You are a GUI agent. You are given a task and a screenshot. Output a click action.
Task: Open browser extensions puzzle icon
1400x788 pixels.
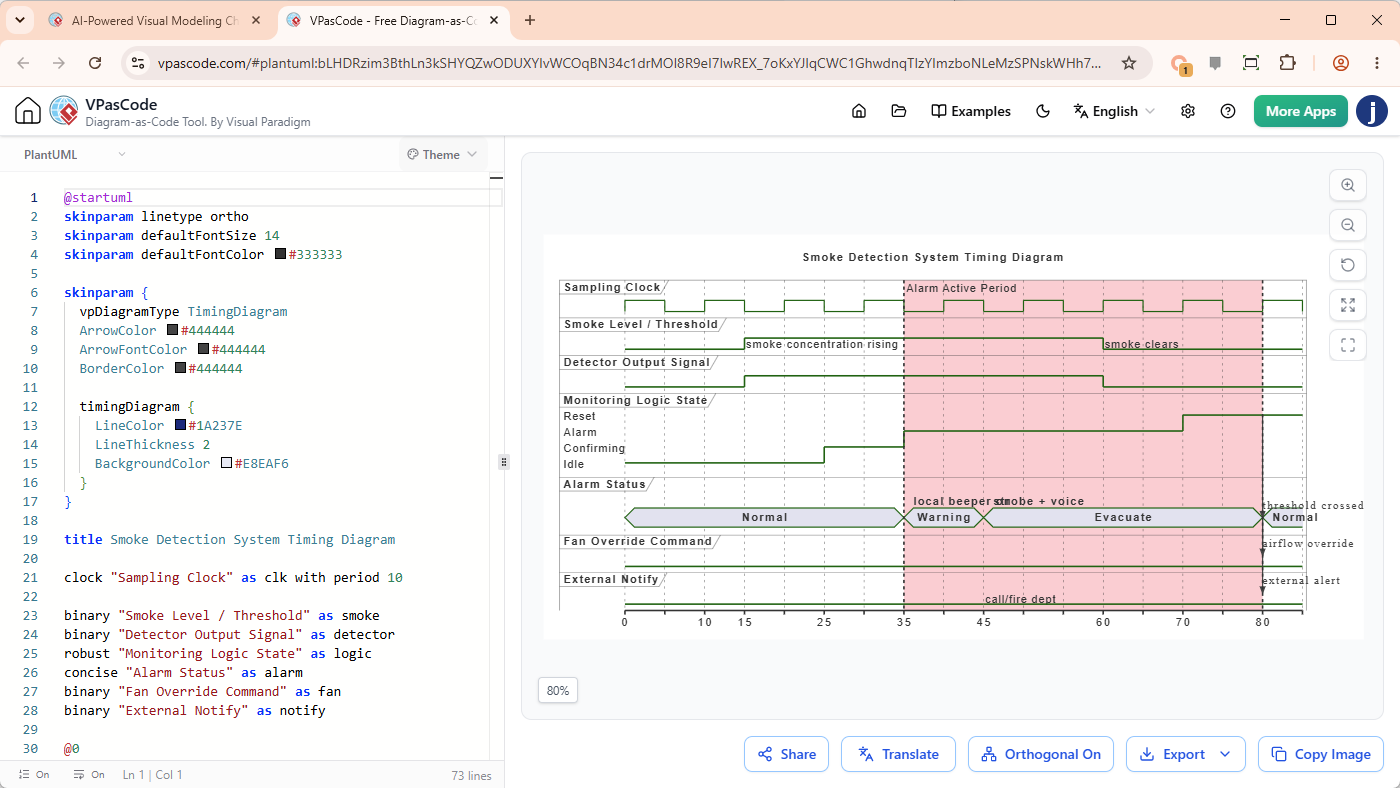click(1288, 63)
